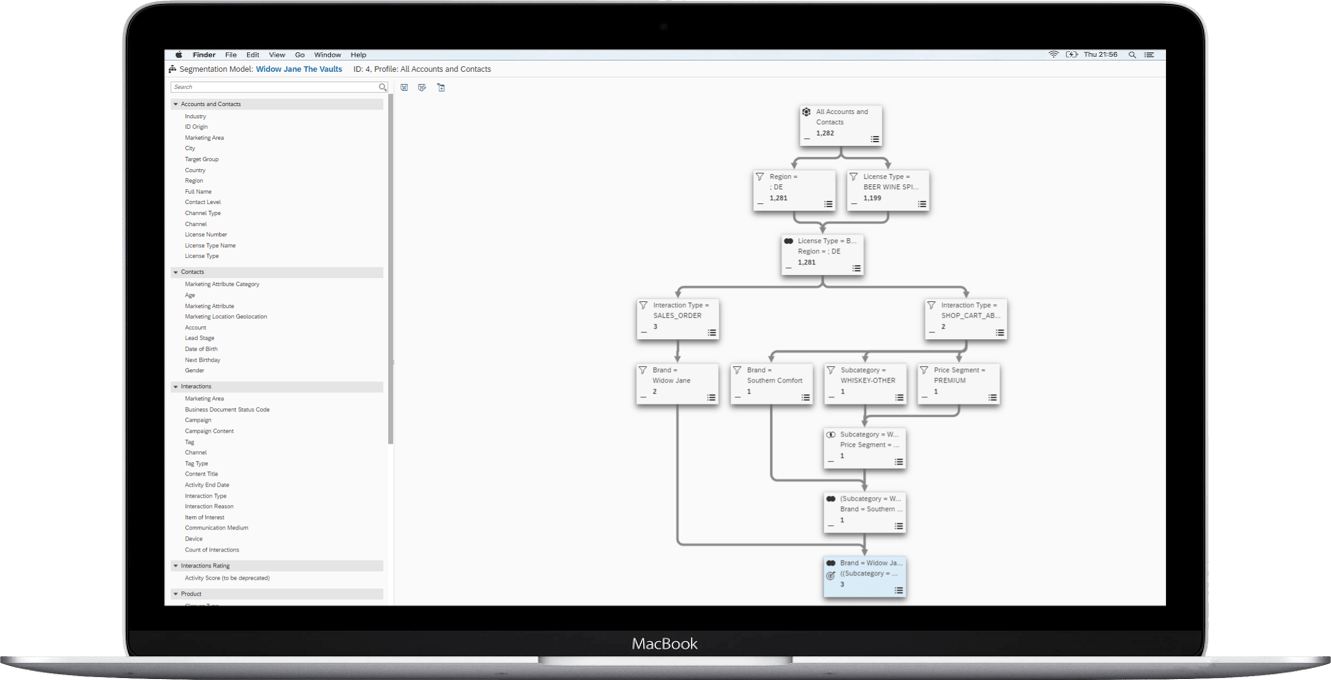The image size is (1331, 680).
Task: Minimize the Brand = Widow Jane node
Action: click(643, 397)
